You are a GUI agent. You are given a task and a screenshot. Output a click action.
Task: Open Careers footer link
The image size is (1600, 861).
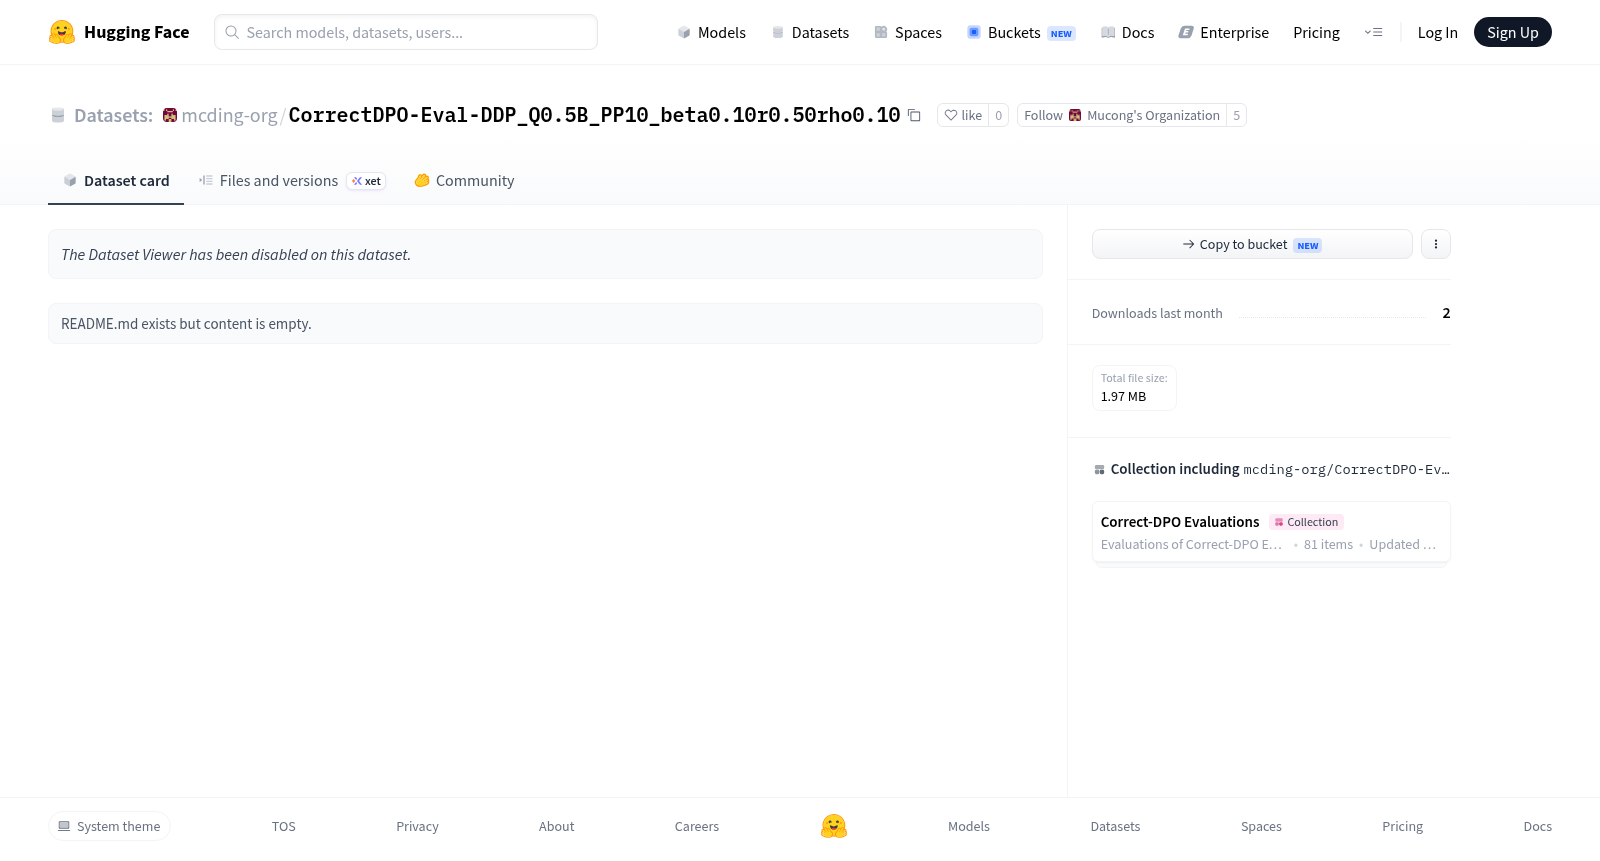tap(697, 826)
